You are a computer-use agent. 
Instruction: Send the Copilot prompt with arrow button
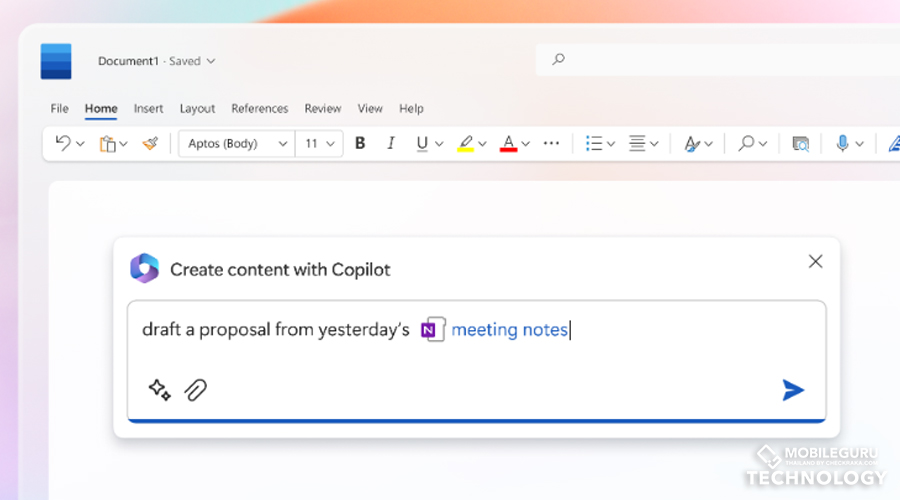point(793,390)
